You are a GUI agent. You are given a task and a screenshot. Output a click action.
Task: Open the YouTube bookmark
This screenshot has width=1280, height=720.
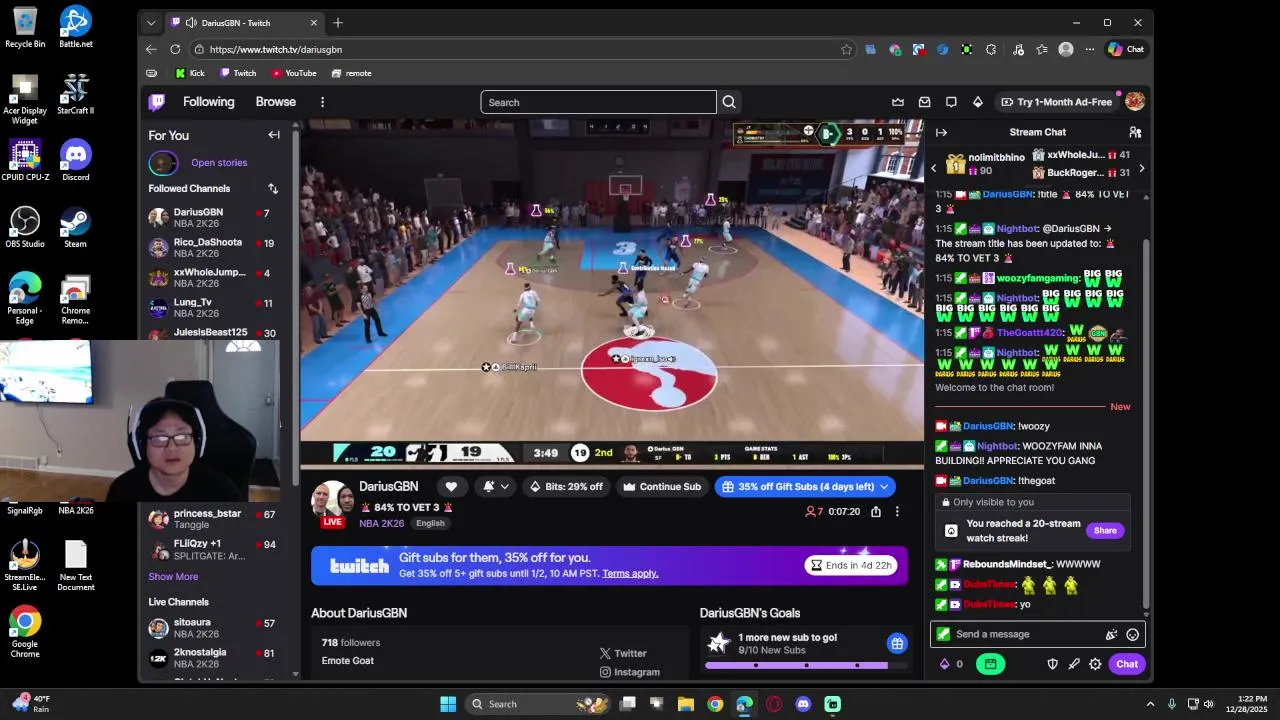pyautogui.click(x=294, y=73)
